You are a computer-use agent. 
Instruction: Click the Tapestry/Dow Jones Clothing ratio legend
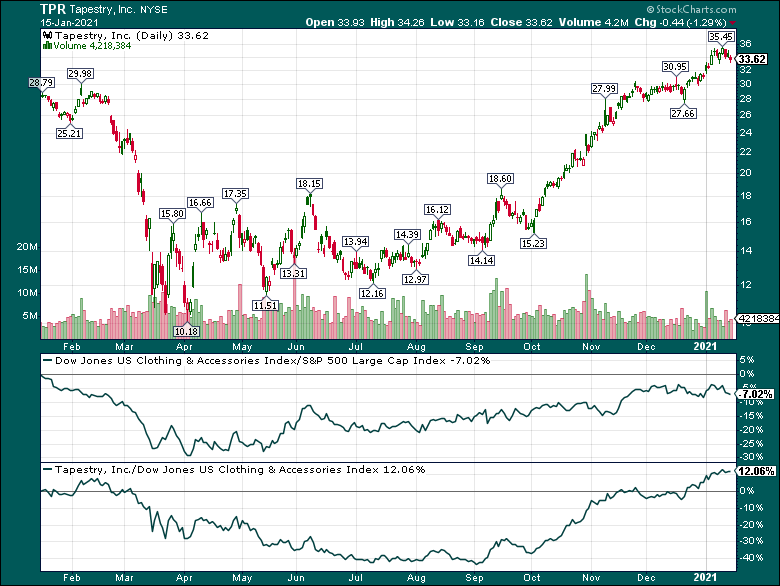(x=240, y=470)
